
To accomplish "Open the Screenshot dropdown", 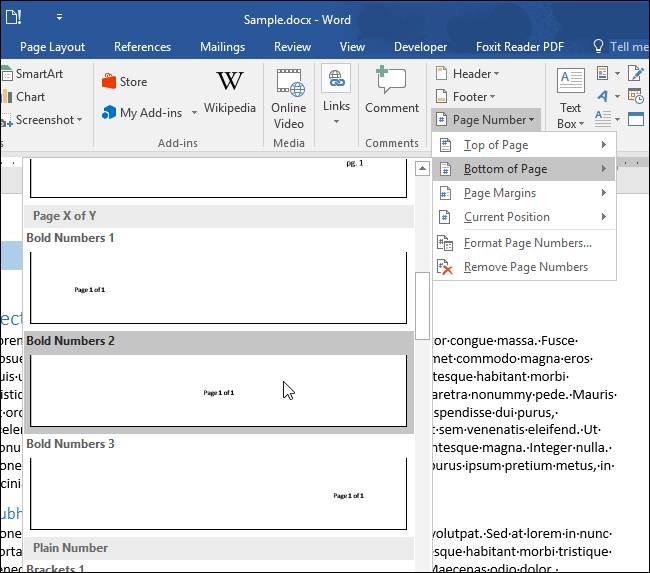I will tap(42, 120).
